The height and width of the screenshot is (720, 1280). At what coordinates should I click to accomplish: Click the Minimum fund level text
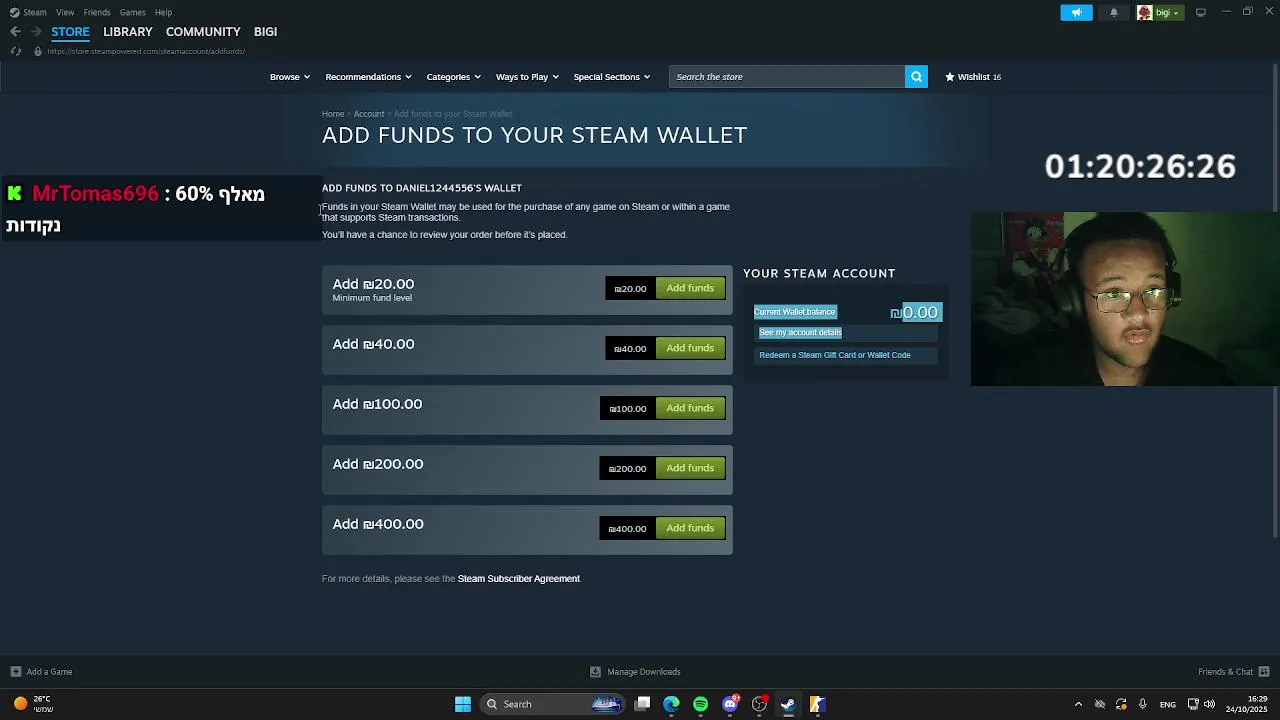coord(372,298)
